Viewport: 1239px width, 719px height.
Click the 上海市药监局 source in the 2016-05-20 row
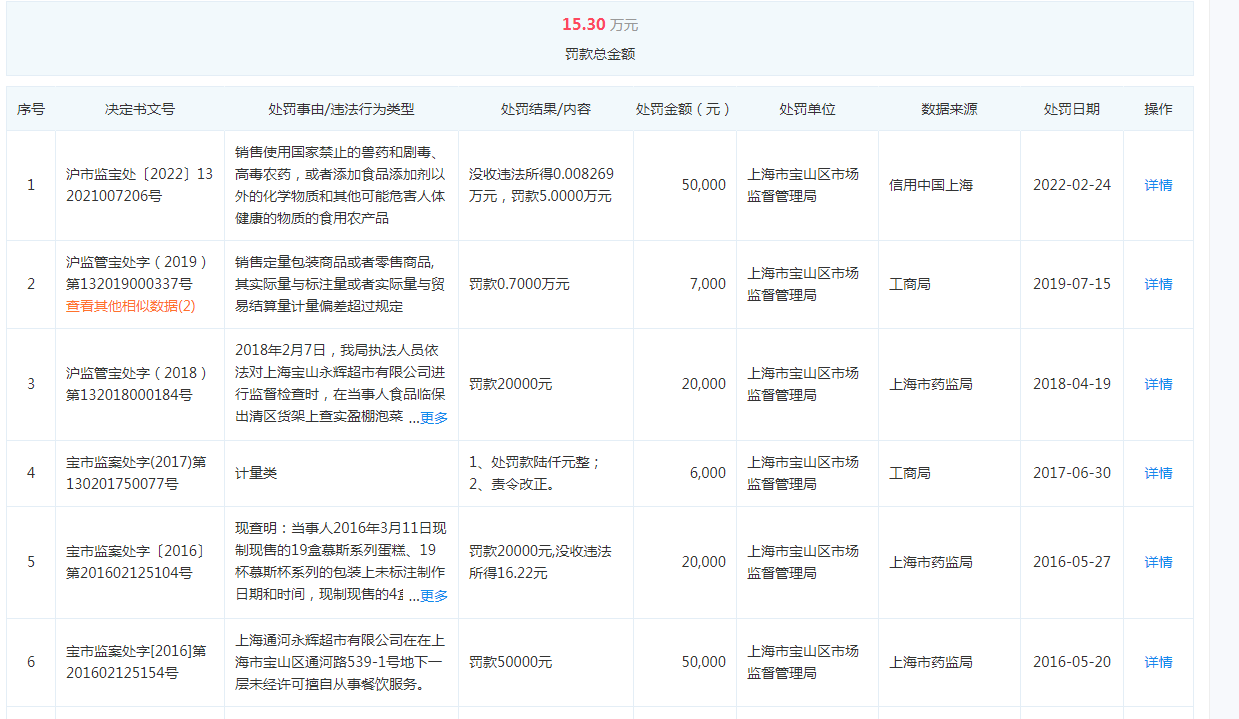(x=931, y=662)
